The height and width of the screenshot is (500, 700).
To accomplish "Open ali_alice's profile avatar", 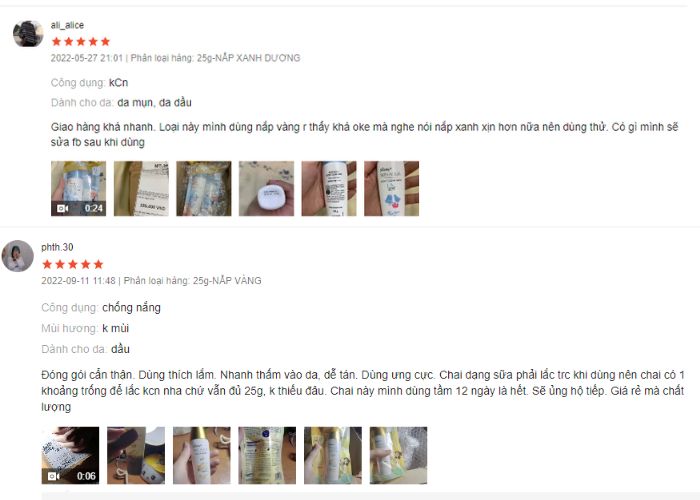I will click(28, 33).
